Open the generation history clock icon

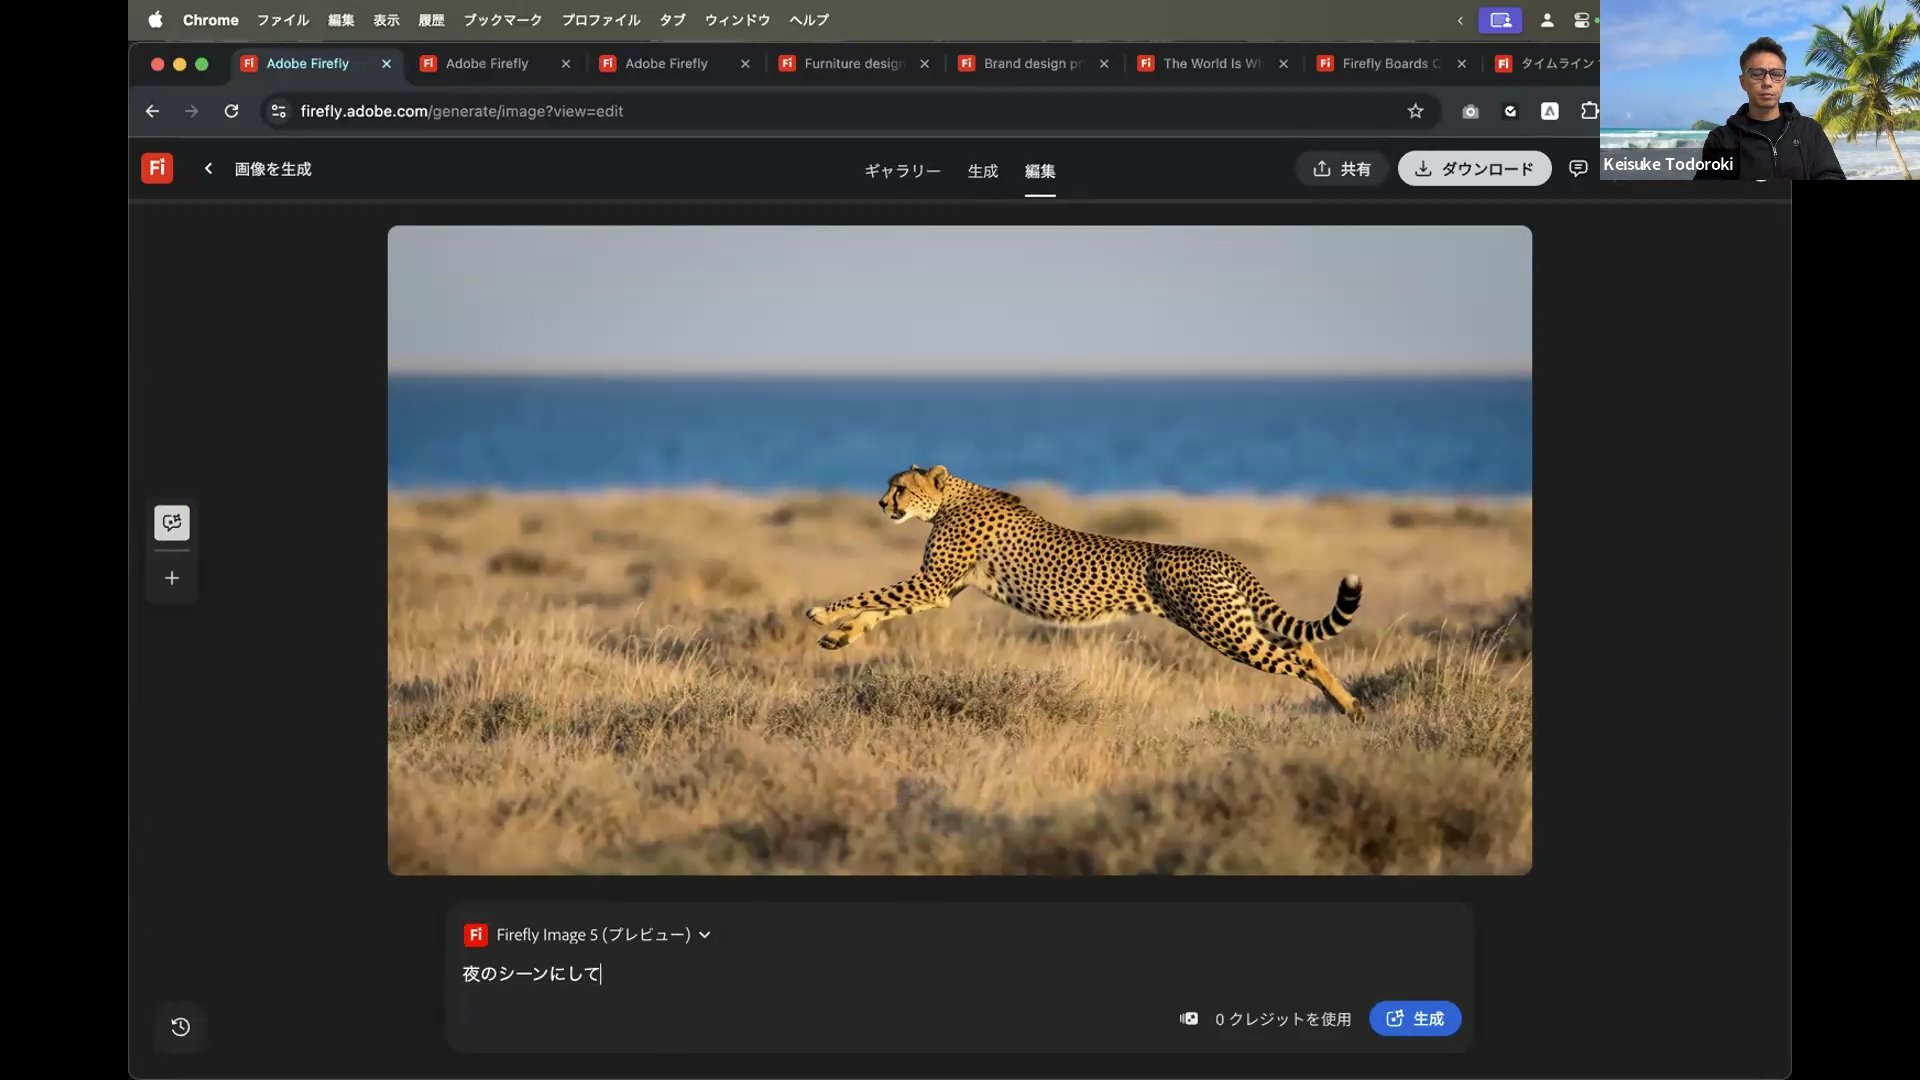(x=180, y=1027)
